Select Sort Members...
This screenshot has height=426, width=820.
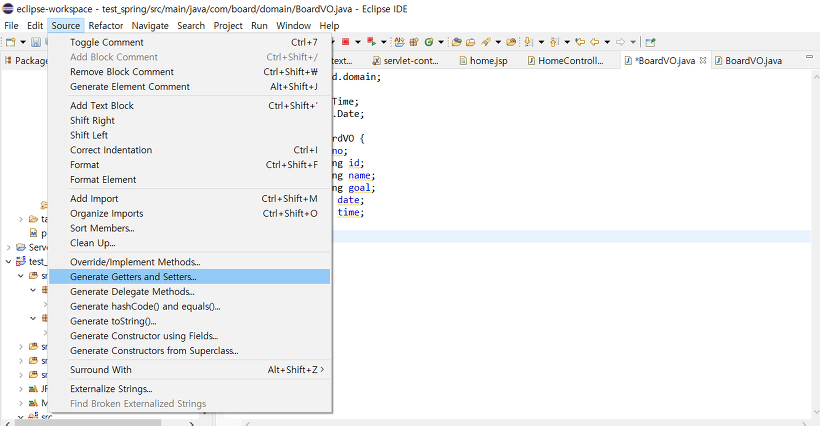190,228
